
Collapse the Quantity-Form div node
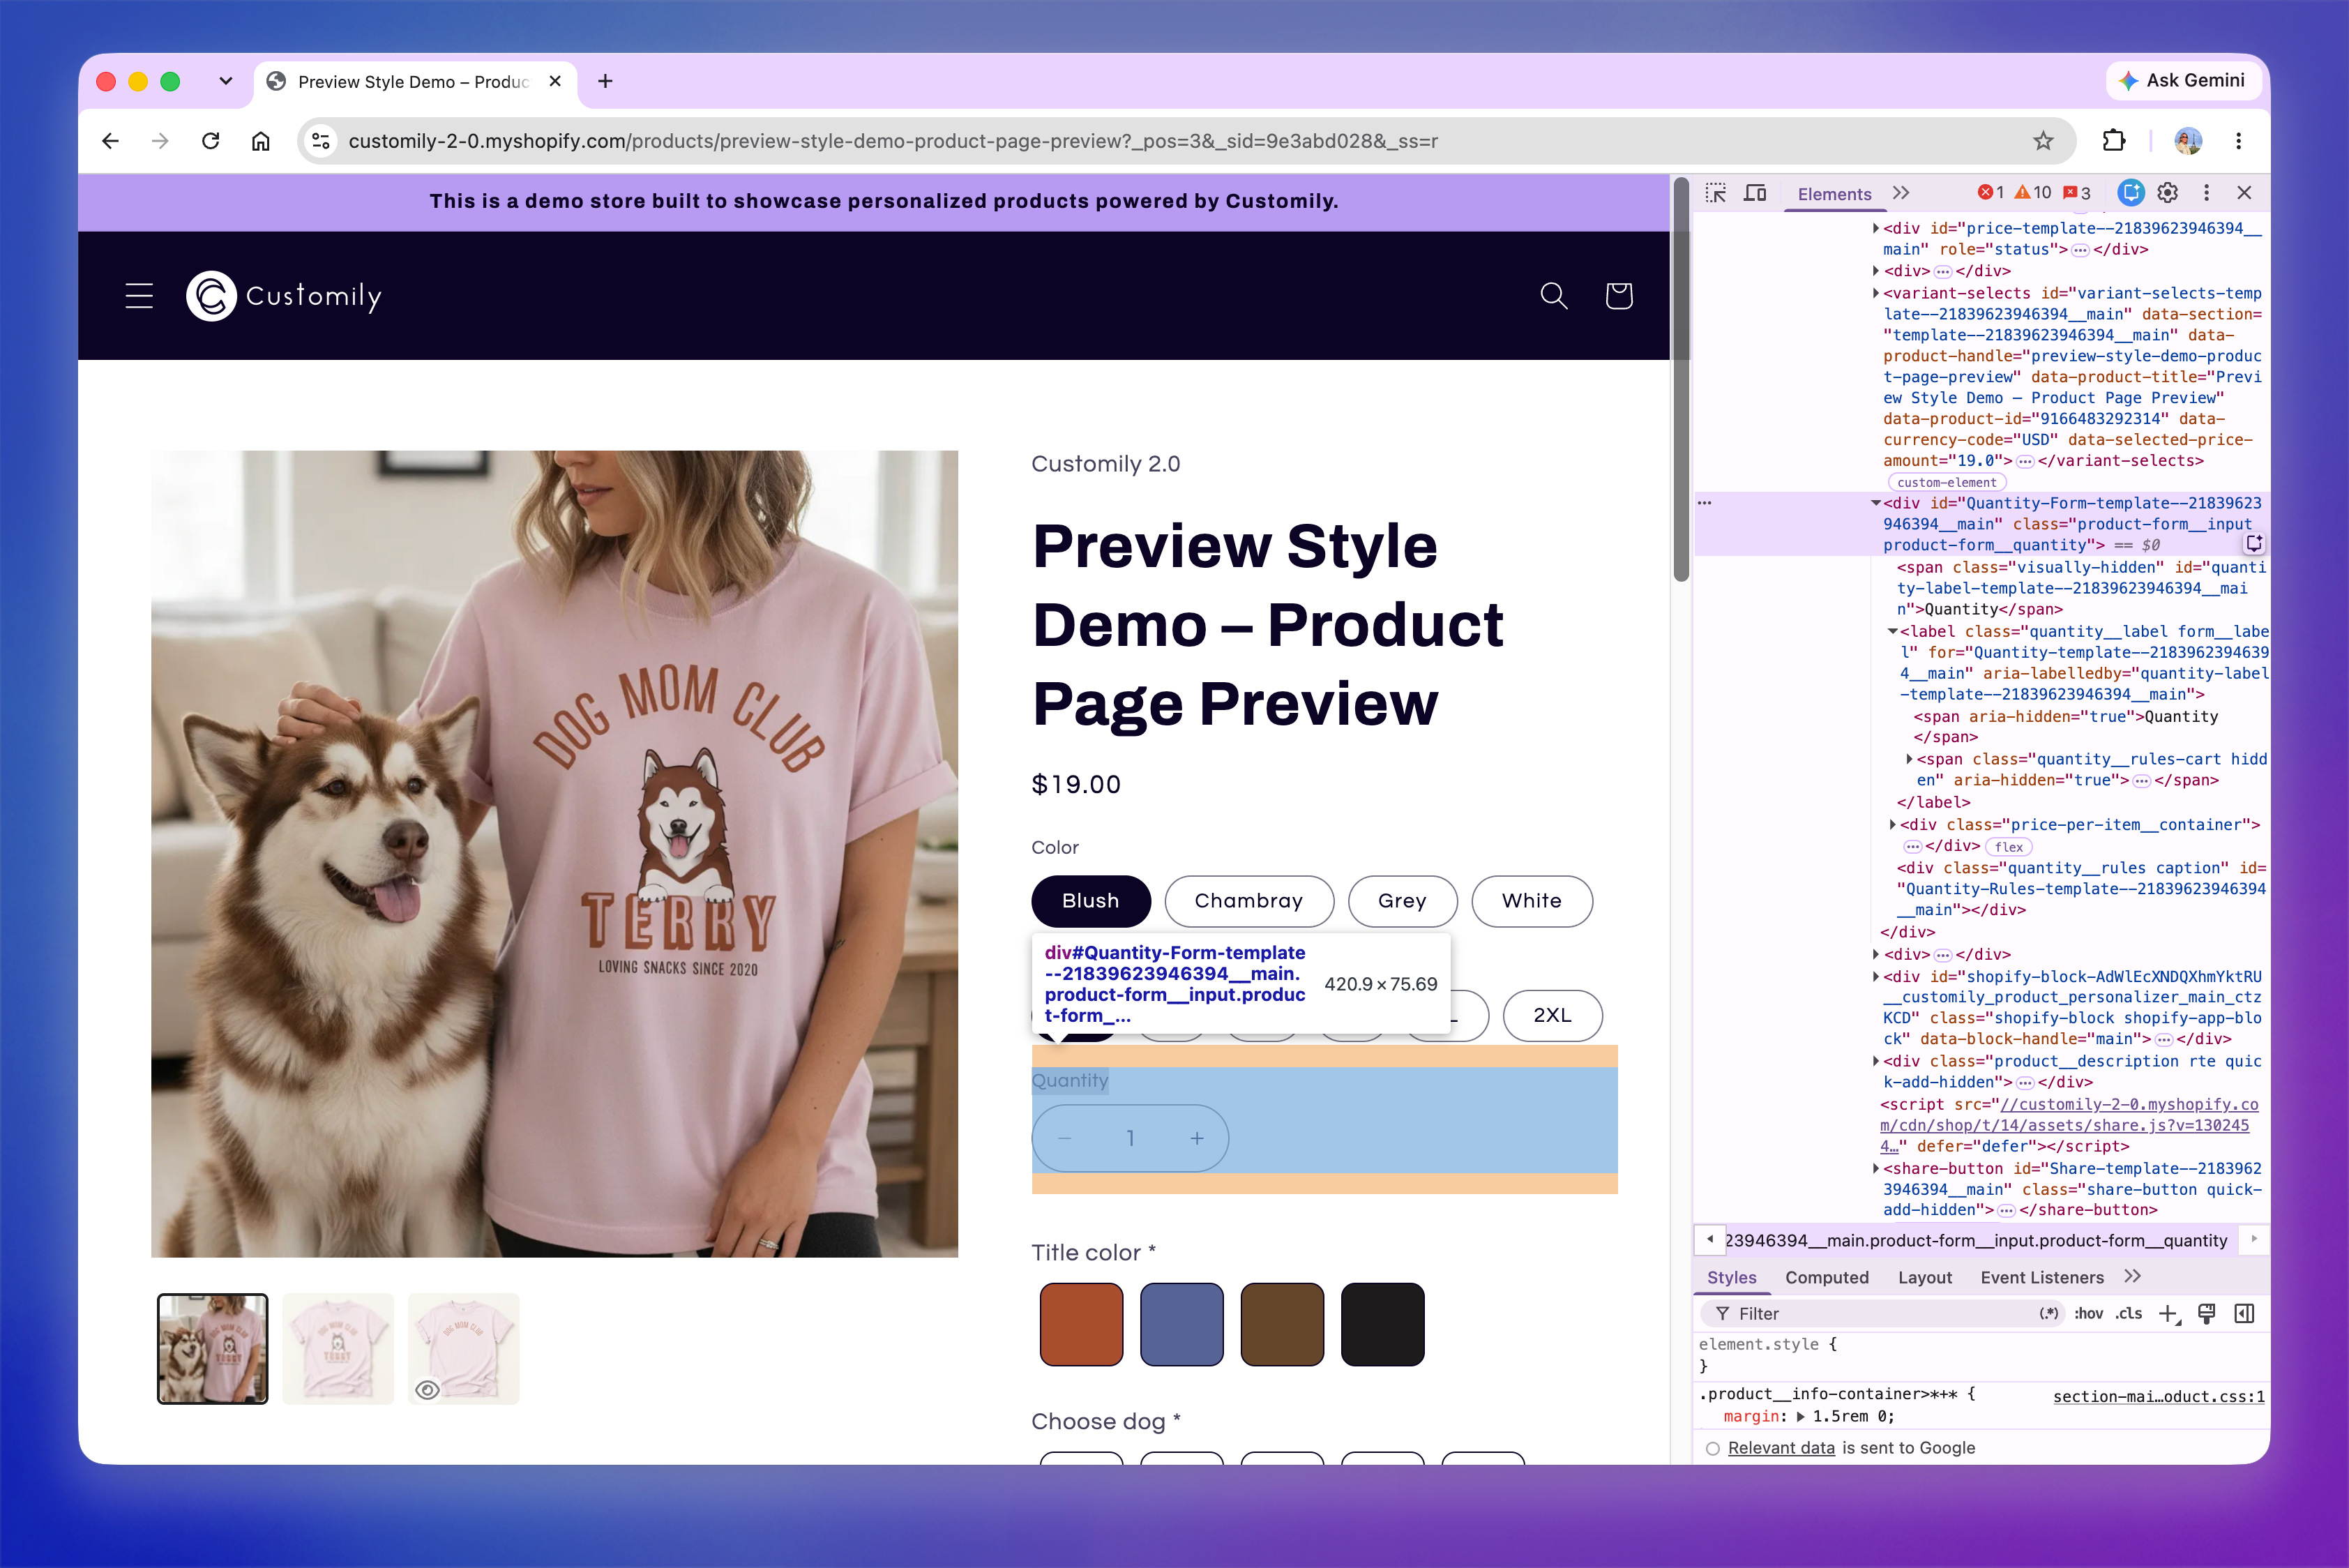[x=1876, y=503]
